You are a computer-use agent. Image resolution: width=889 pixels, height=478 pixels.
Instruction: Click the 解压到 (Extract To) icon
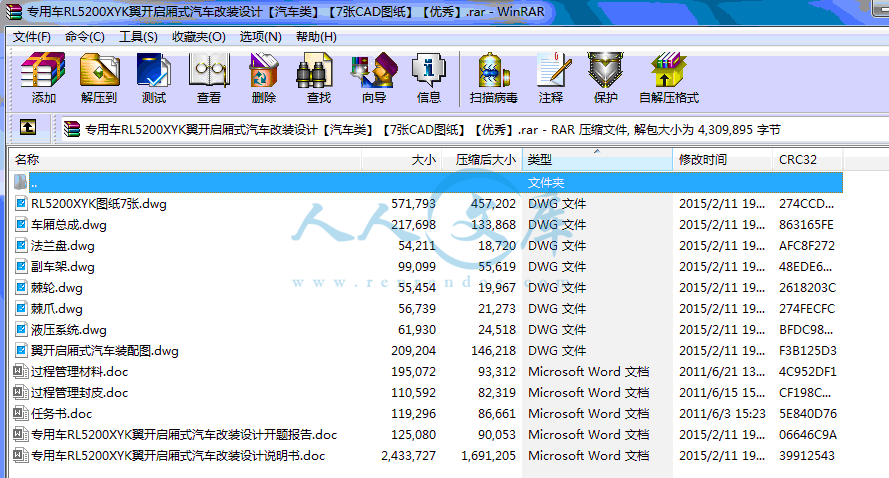pyautogui.click(x=99, y=70)
